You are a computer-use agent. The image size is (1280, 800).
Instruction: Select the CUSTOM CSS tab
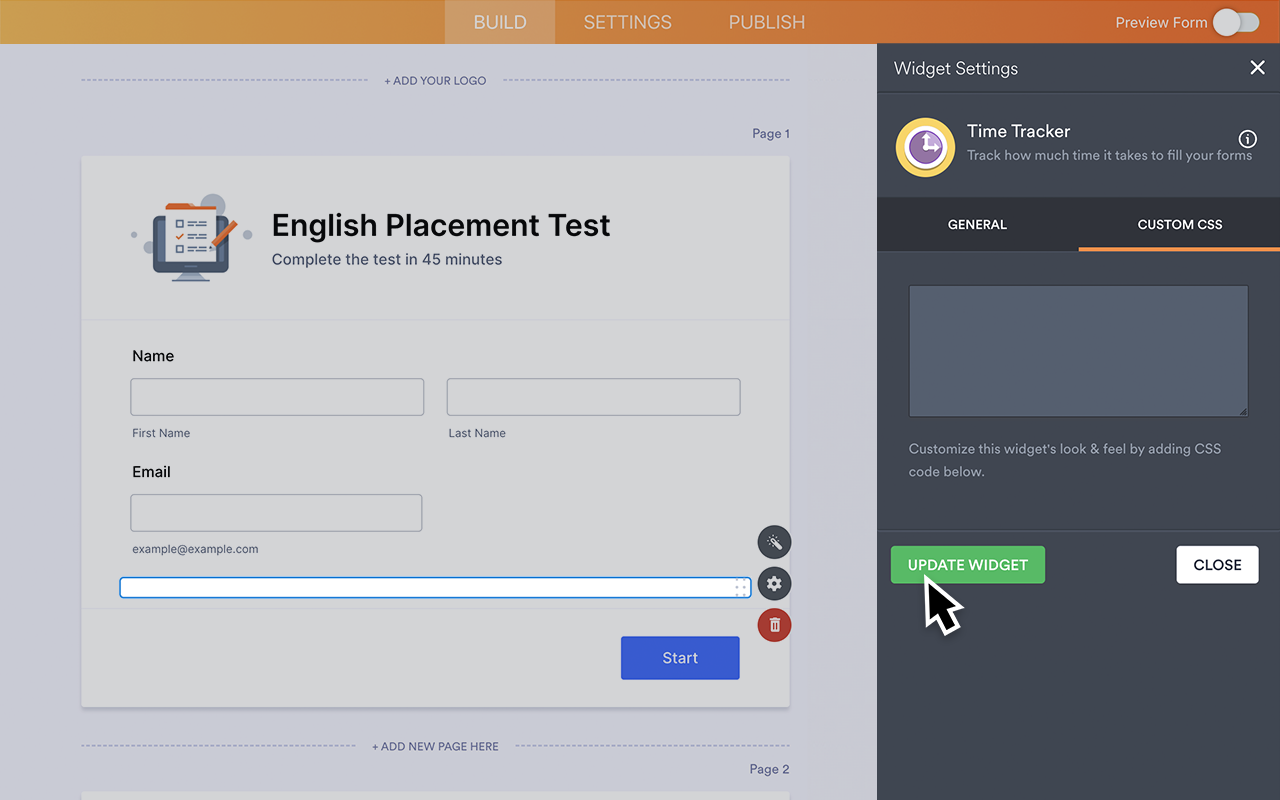coord(1179,224)
